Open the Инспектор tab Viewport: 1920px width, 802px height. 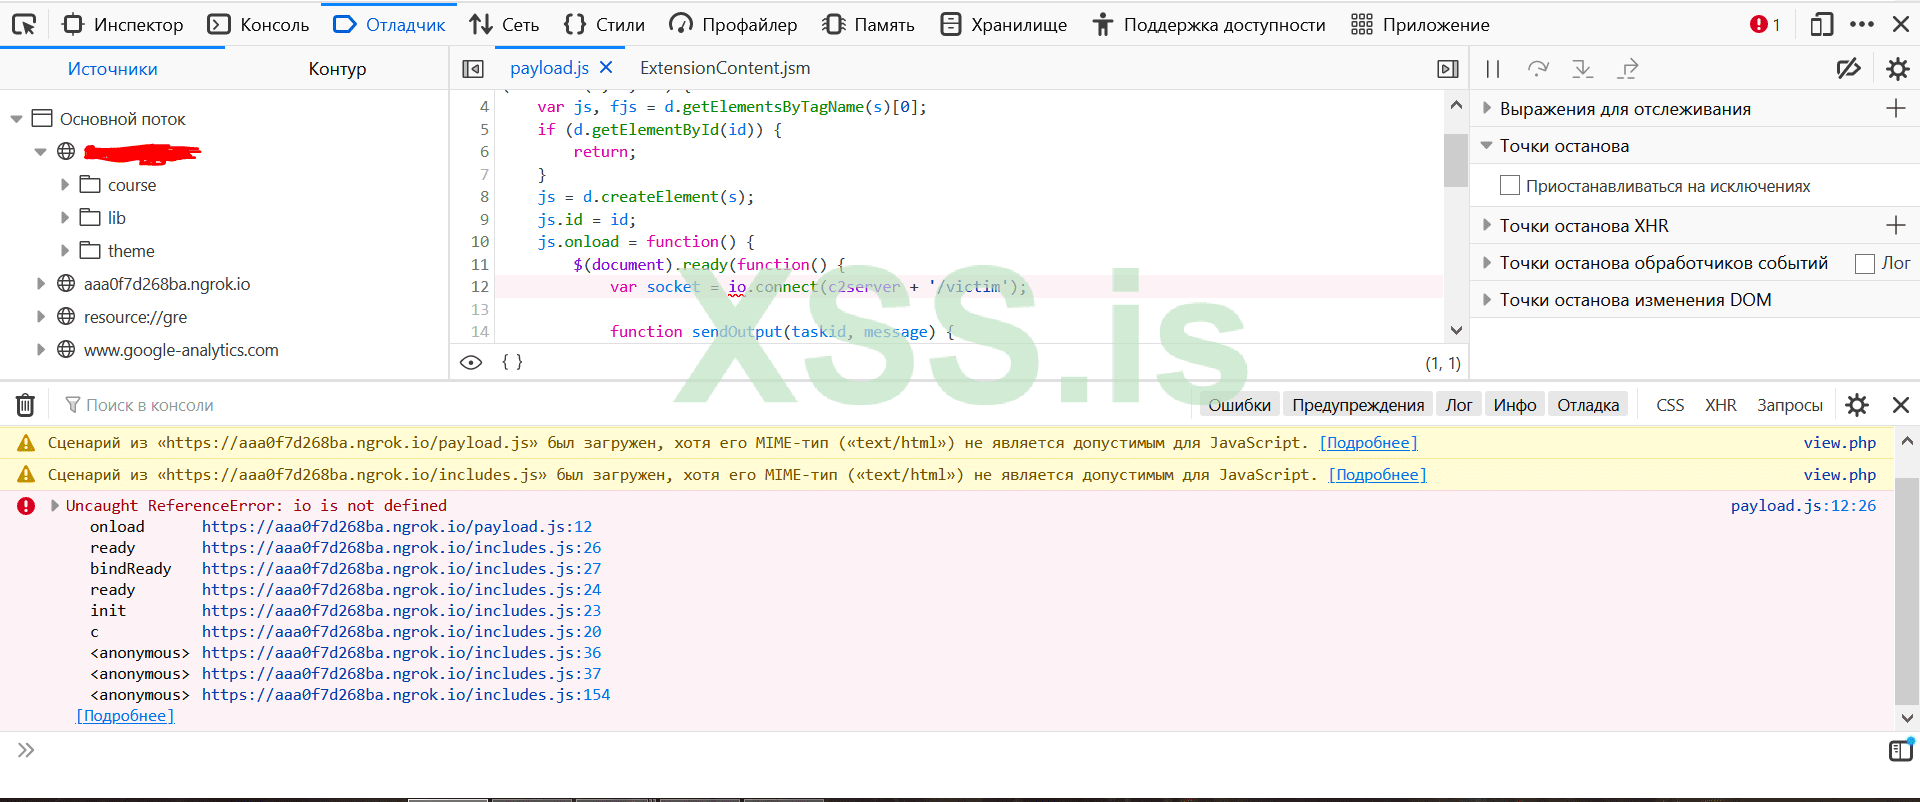pos(122,25)
